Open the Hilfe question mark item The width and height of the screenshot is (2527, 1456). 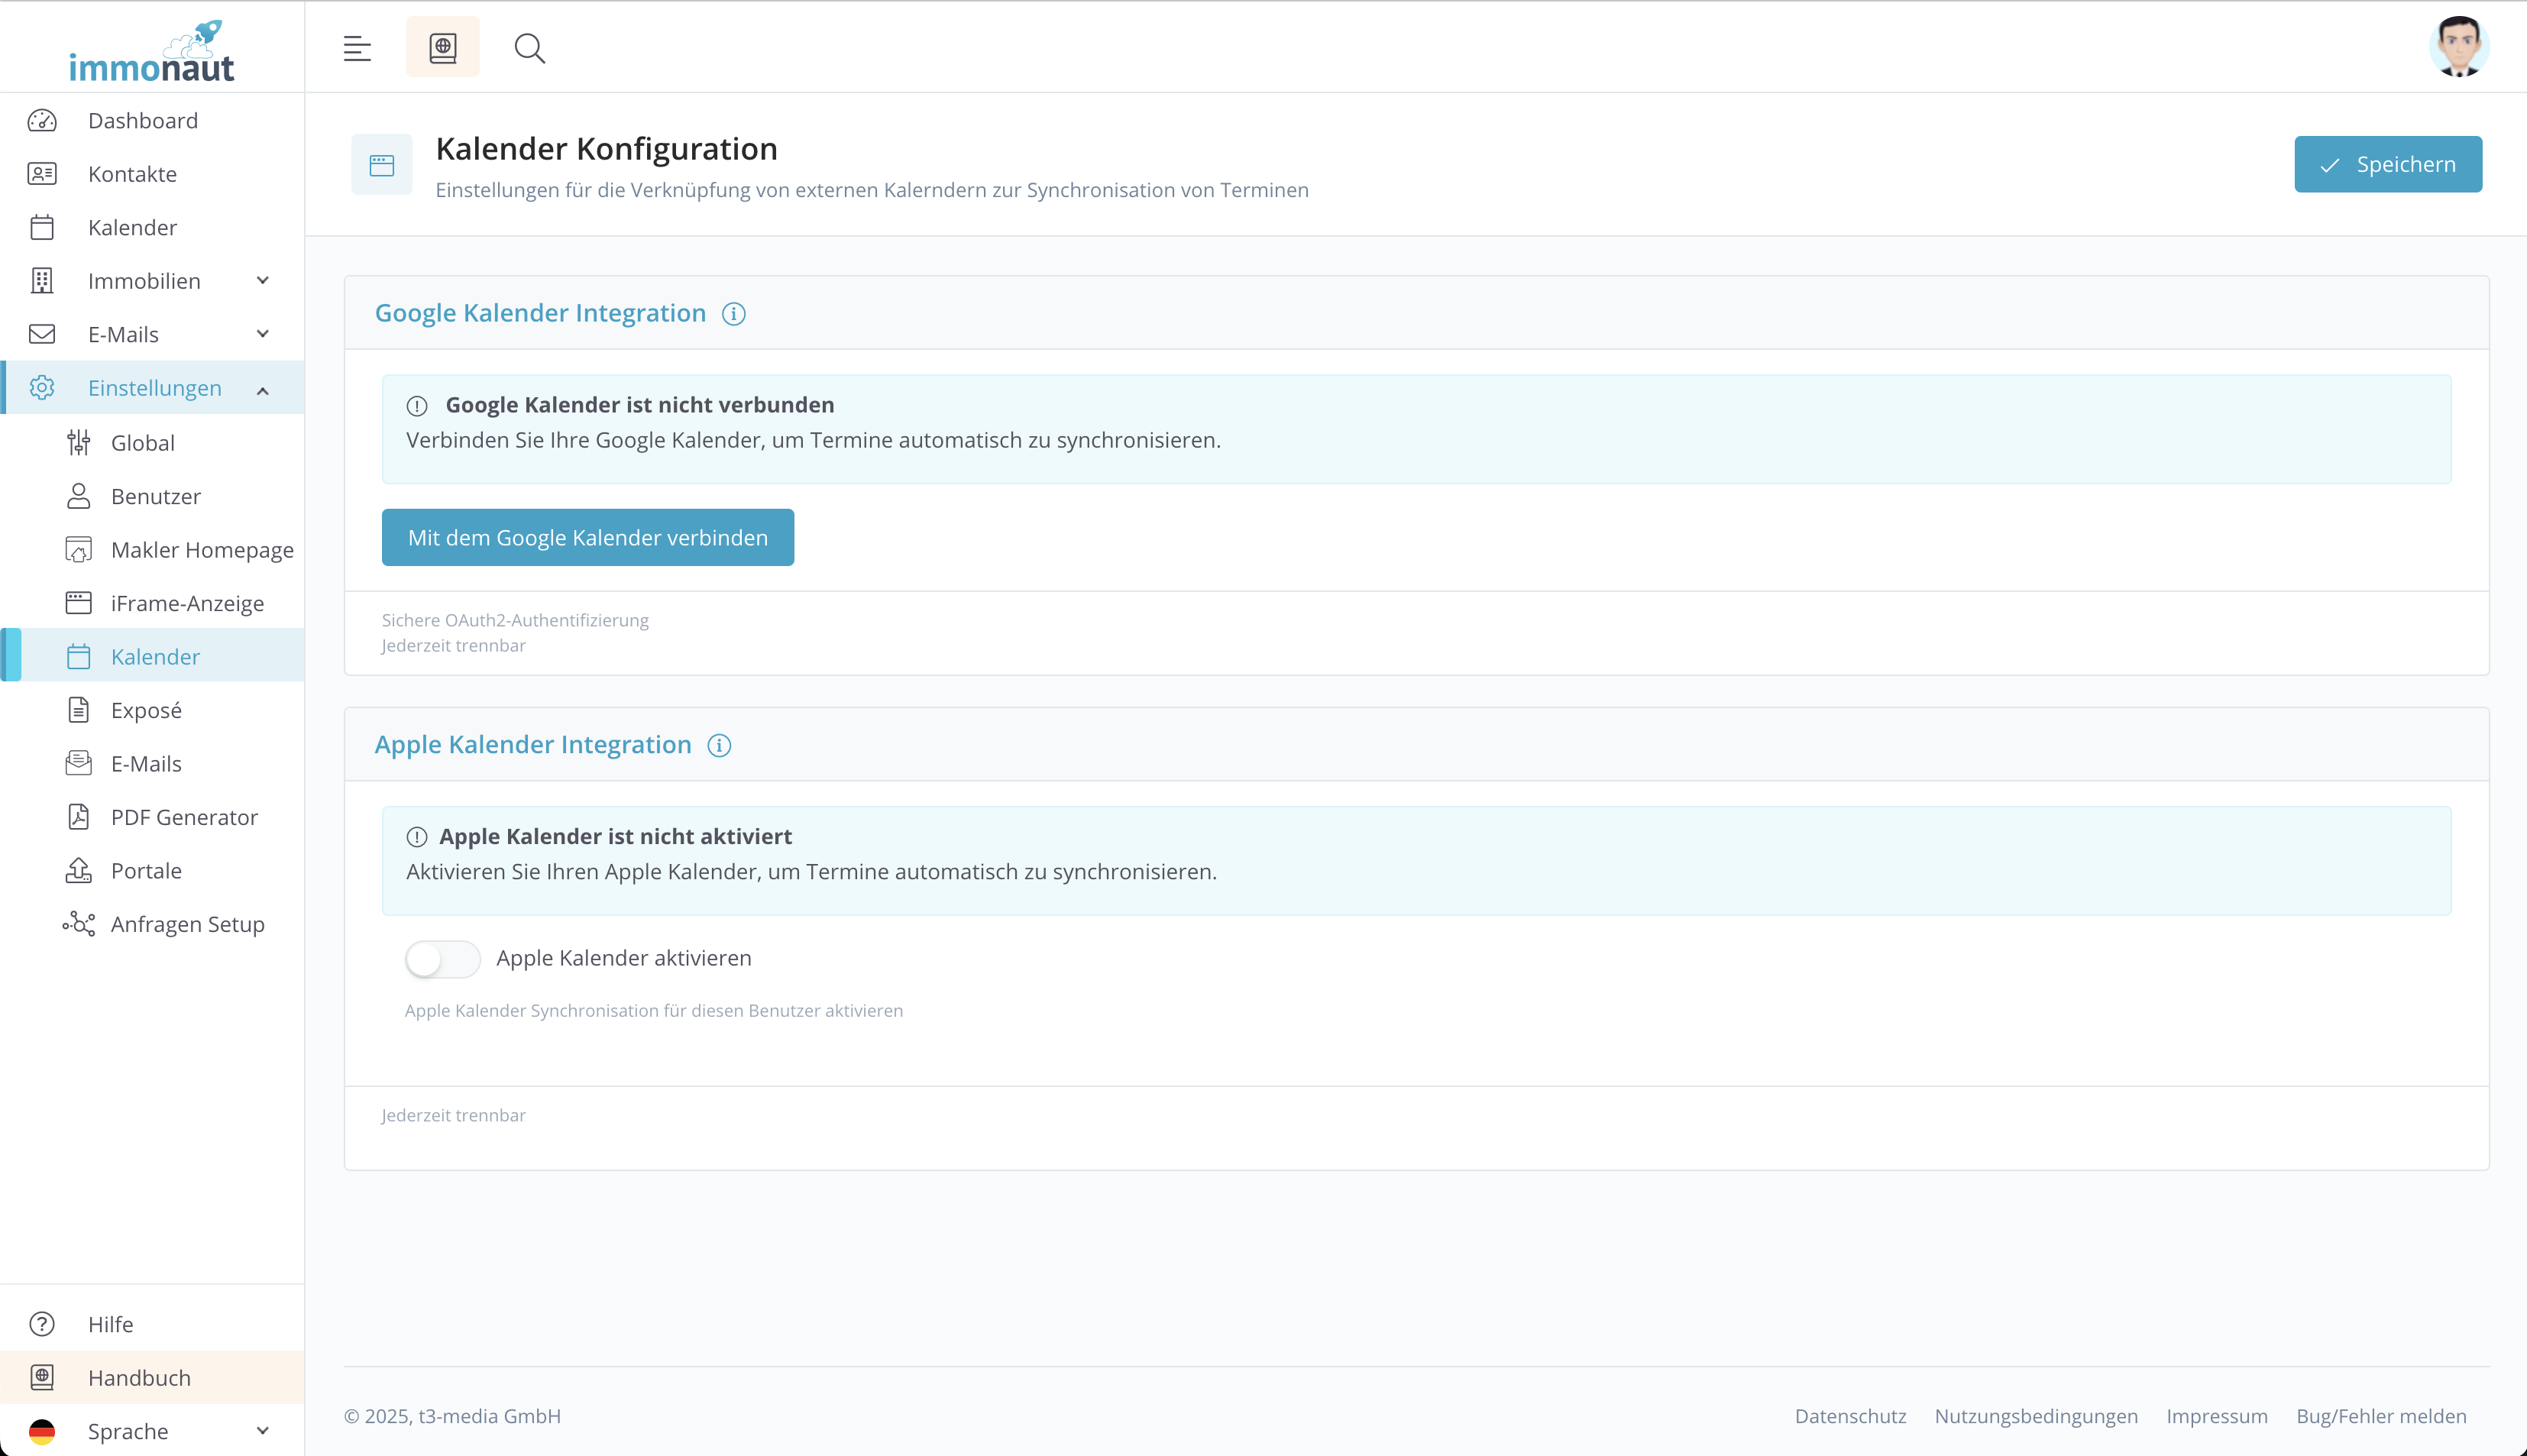(110, 1323)
